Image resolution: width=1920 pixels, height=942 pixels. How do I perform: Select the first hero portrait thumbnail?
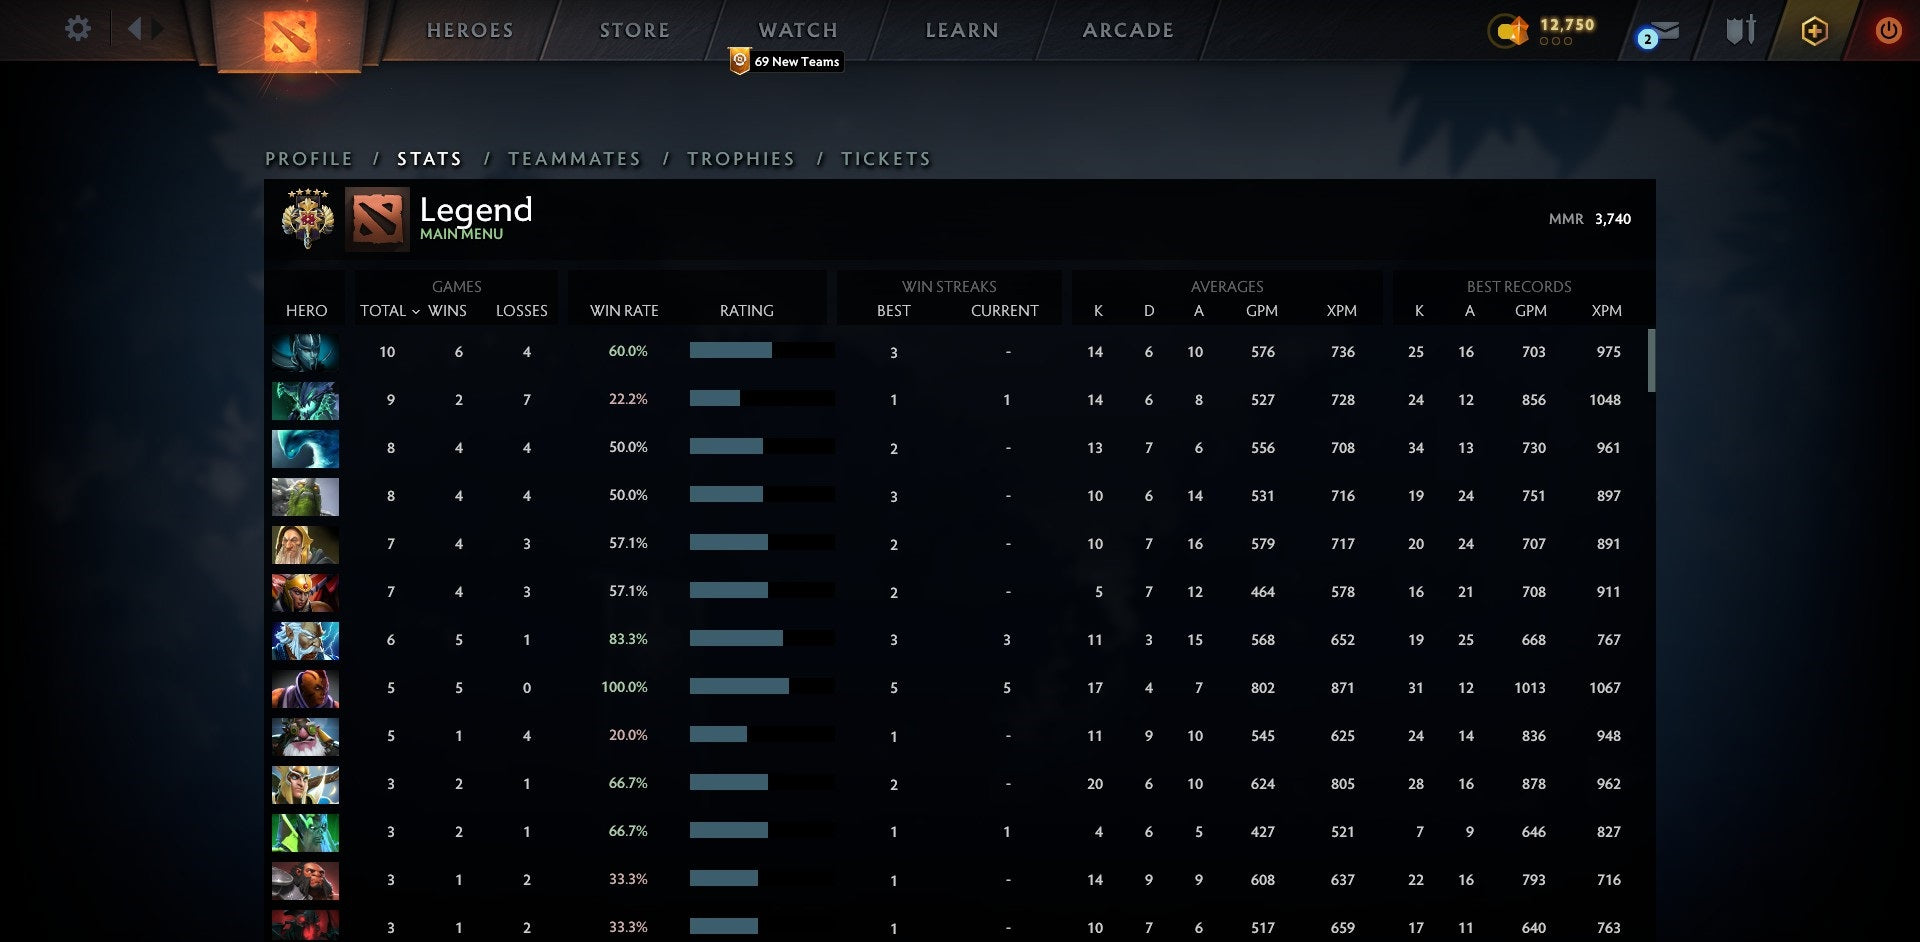coord(305,351)
